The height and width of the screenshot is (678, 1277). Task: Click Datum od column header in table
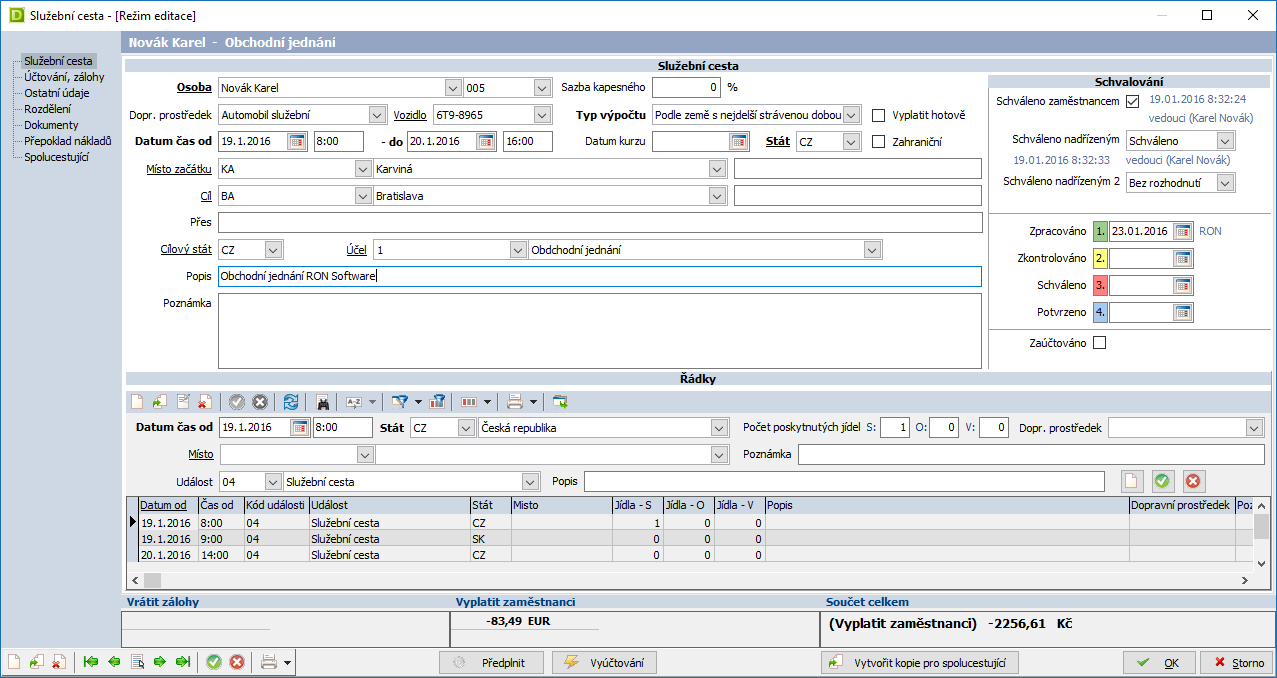click(168, 505)
